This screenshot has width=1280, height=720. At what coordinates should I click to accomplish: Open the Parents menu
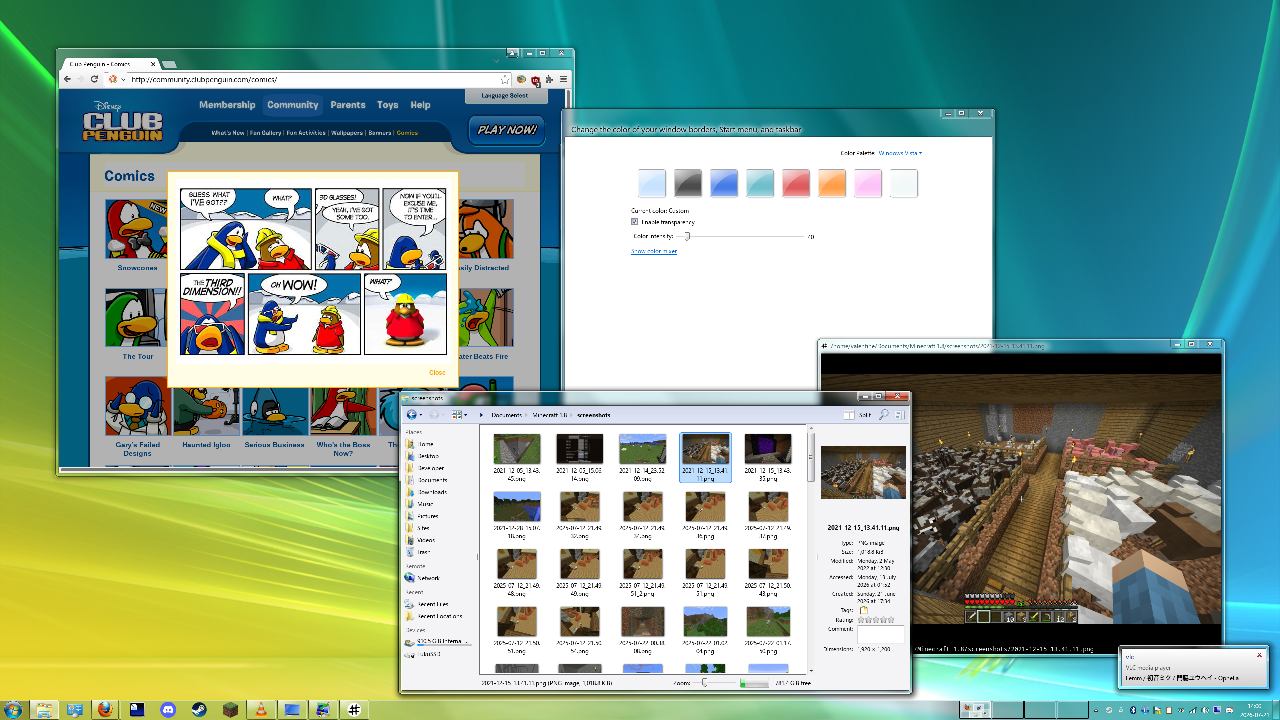348,105
